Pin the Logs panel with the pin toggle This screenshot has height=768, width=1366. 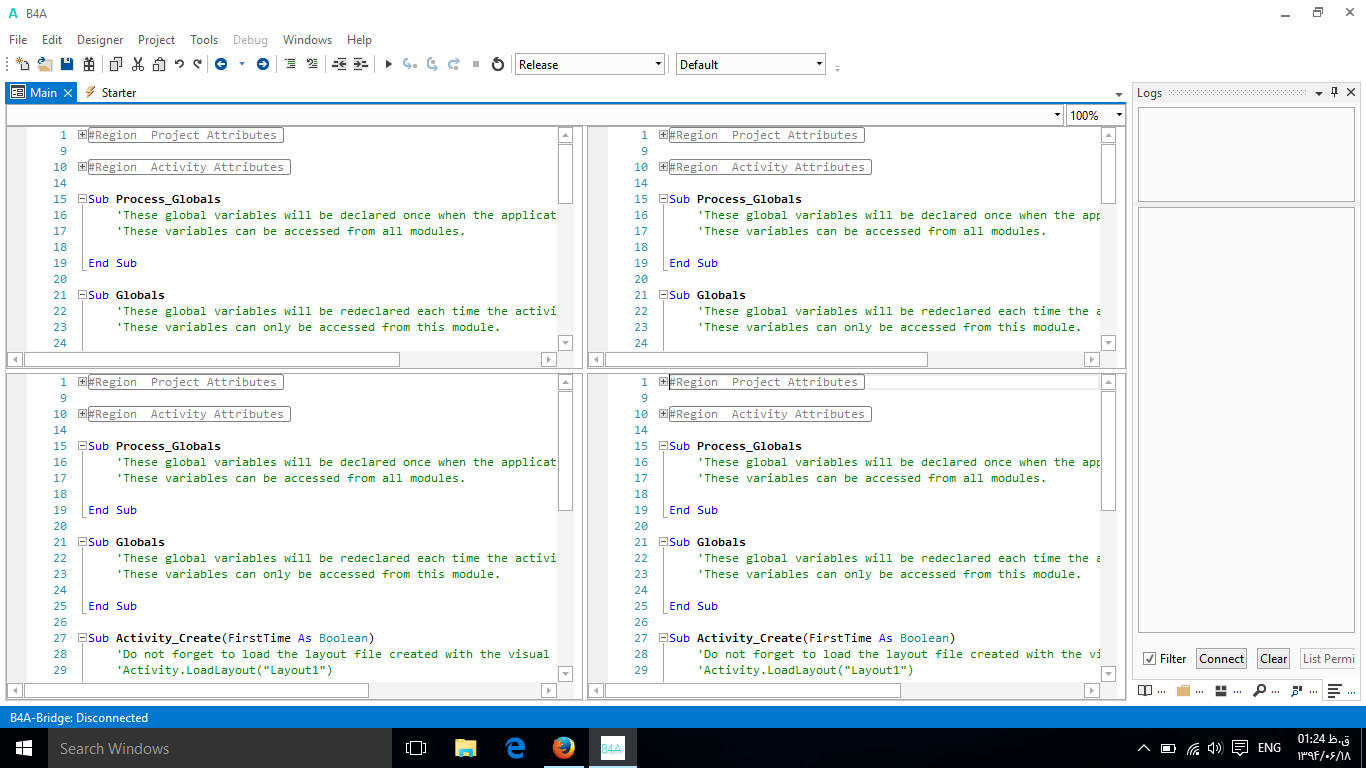point(1334,92)
